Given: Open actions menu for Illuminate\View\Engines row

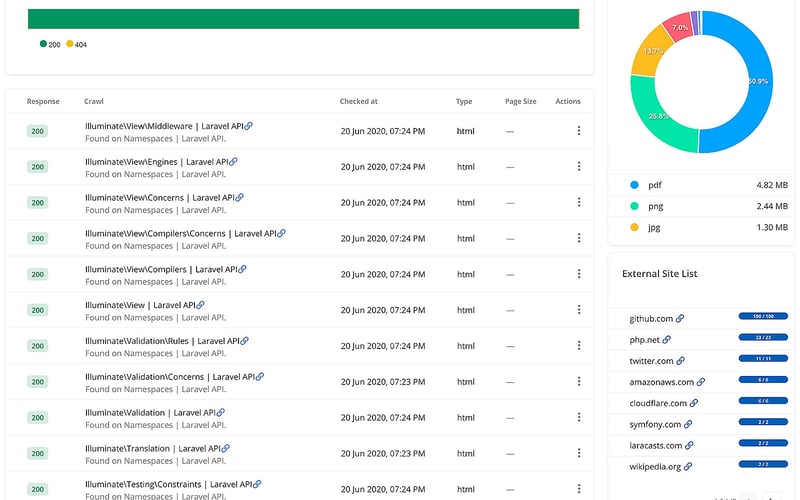Looking at the screenshot, I should [579, 166].
